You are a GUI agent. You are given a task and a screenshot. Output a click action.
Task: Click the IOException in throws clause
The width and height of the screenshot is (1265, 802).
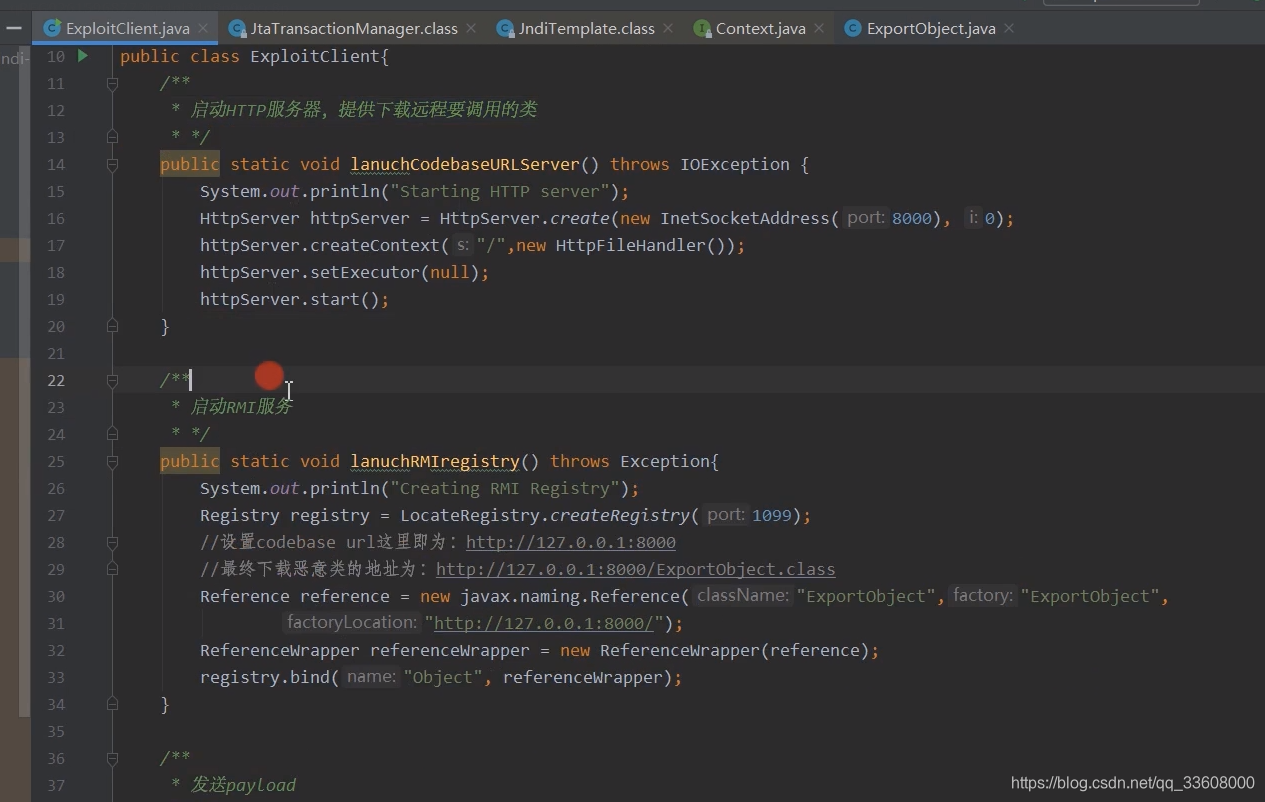[x=735, y=164]
